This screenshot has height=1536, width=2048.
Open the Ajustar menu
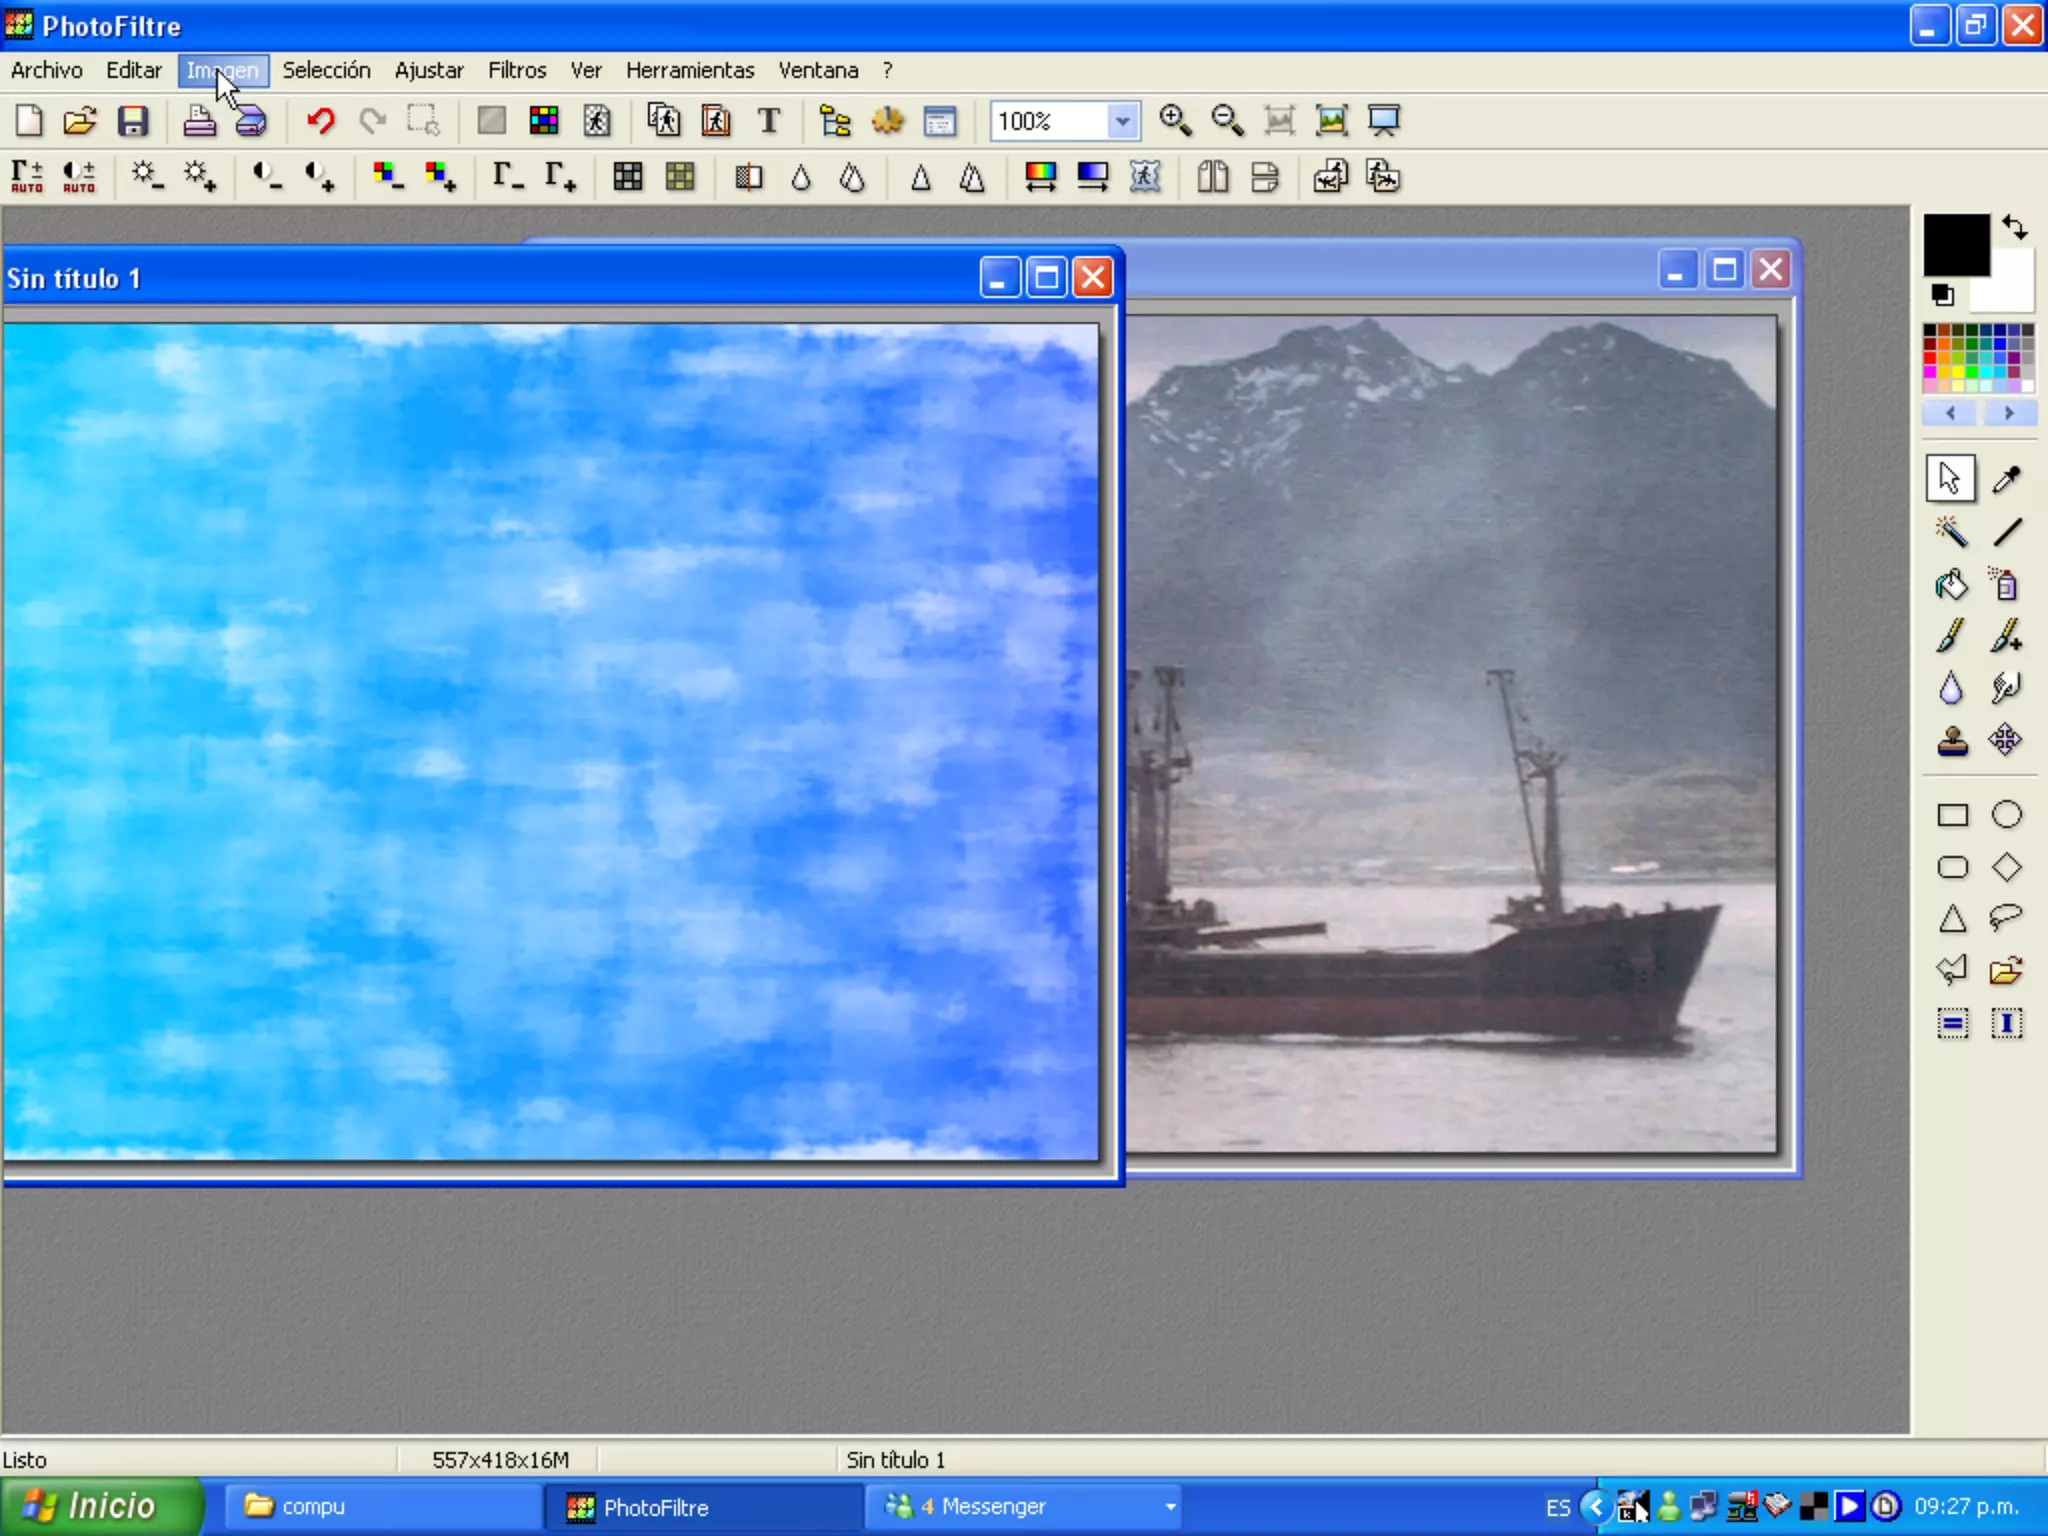[429, 70]
